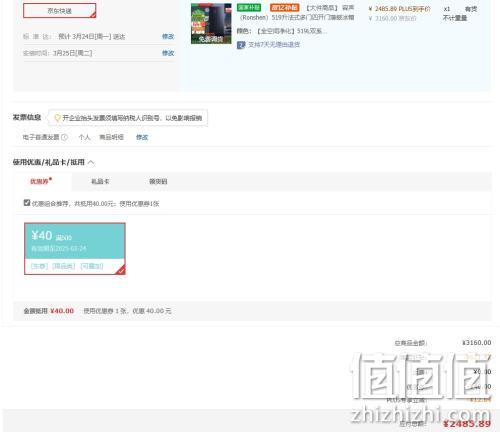This screenshot has height=432, width=500.
Task: Open the Ronshen refrigerator product title
Action: pos(296,13)
